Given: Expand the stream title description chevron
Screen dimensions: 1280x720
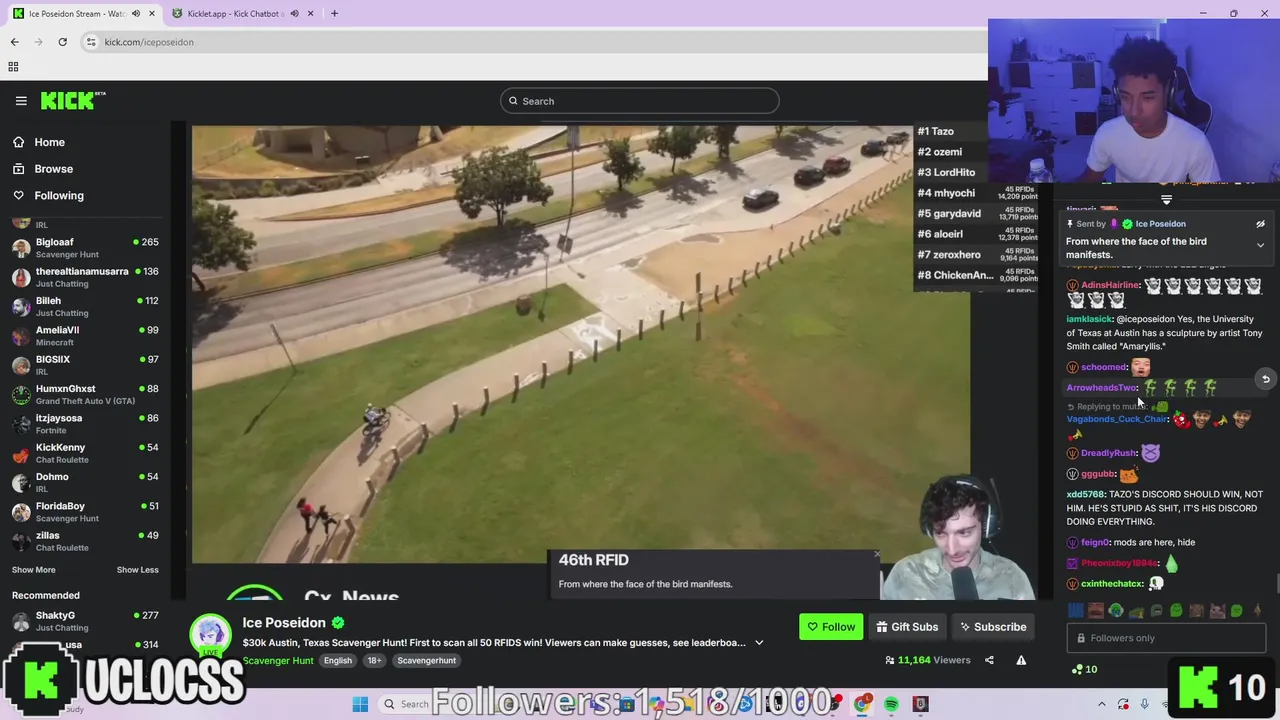Looking at the screenshot, I should 759,643.
